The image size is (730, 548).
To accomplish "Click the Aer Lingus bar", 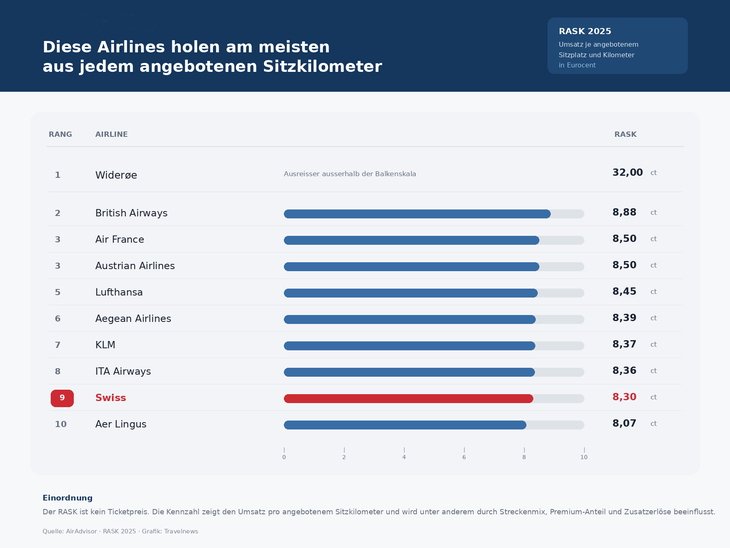I will 405,425.
